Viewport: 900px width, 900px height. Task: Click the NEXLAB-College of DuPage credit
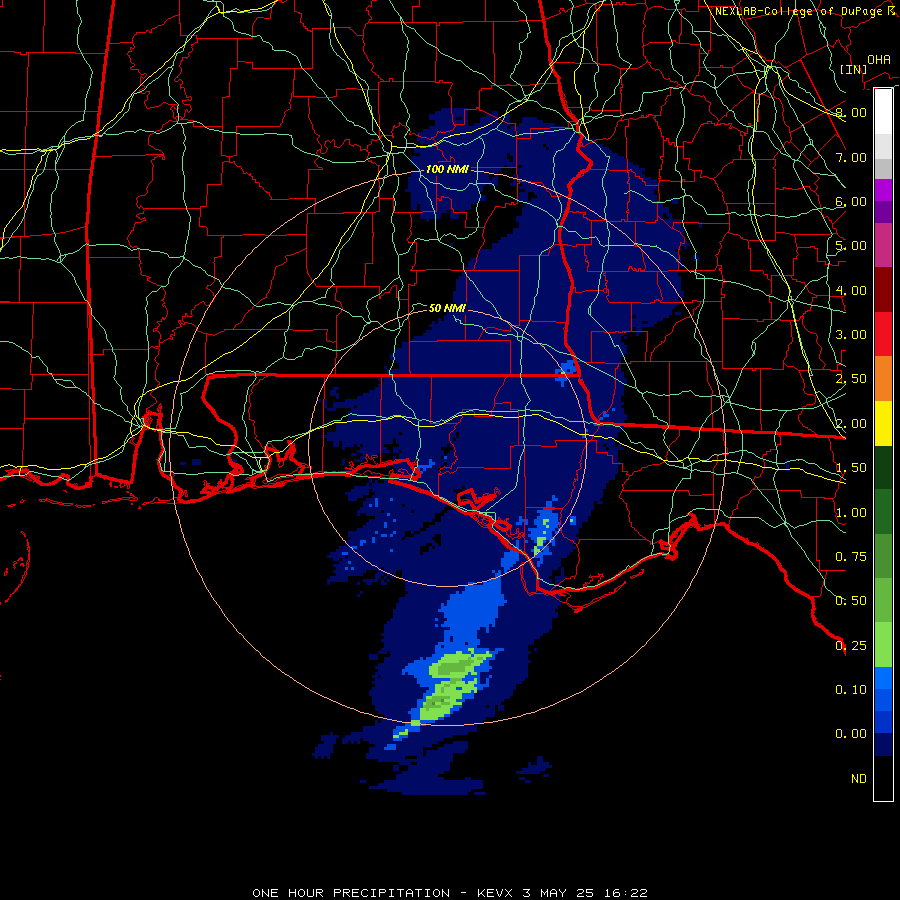(x=805, y=11)
